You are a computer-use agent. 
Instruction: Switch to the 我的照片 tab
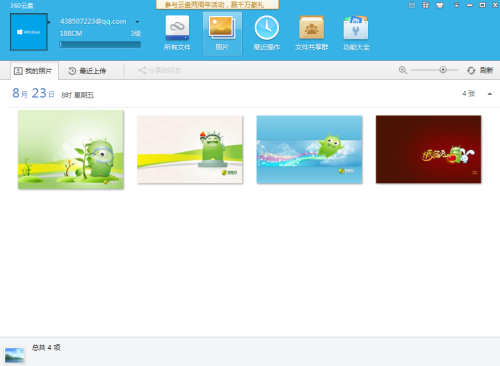(x=34, y=71)
